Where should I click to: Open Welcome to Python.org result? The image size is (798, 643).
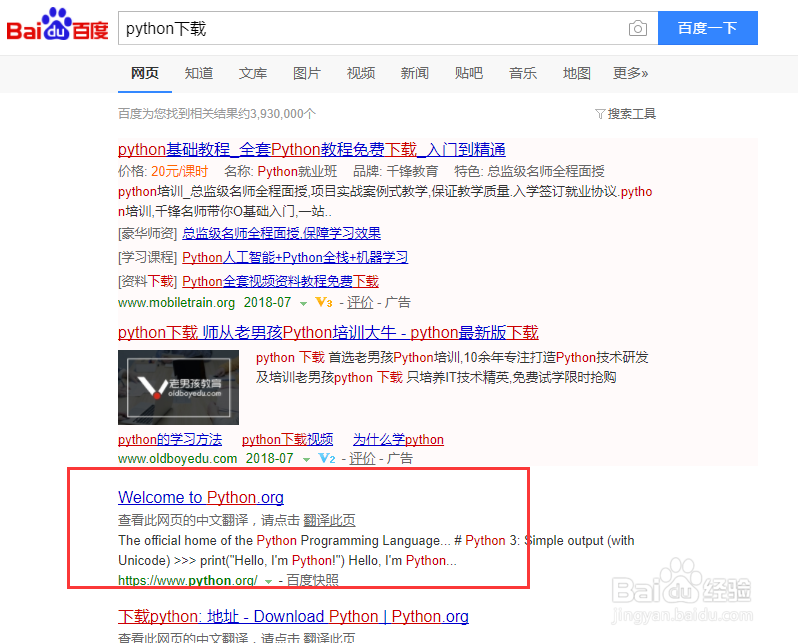[201, 497]
